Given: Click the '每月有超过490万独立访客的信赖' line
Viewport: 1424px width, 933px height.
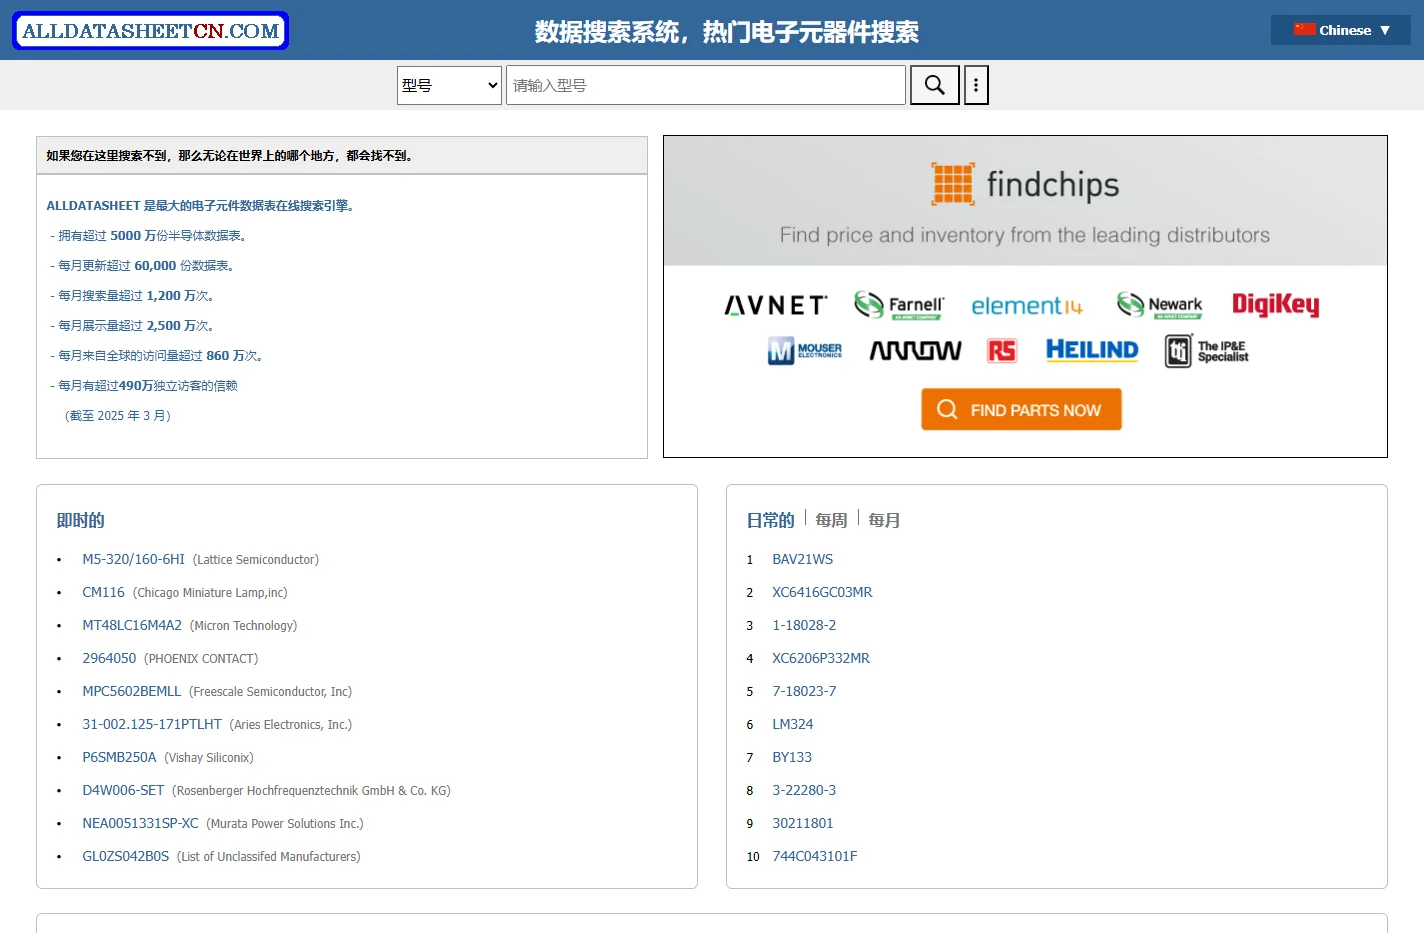Looking at the screenshot, I should click(144, 385).
